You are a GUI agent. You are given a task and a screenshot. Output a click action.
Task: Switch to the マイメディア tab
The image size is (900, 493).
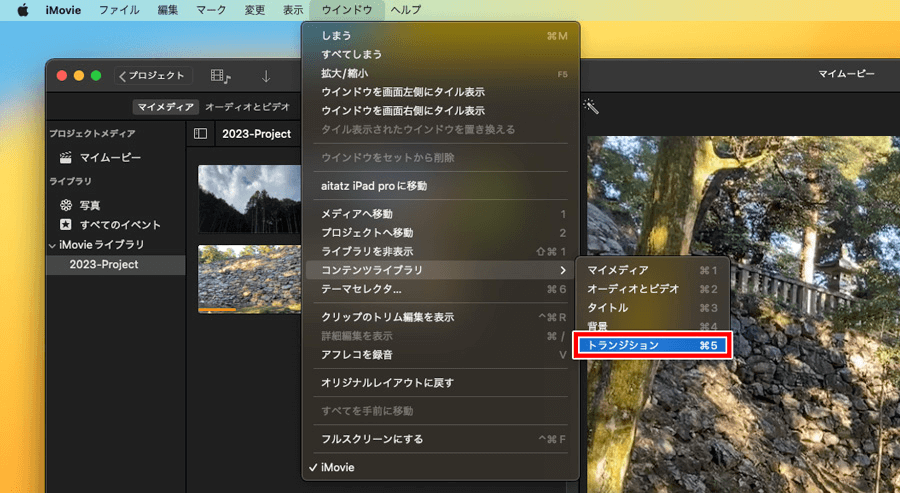(166, 107)
